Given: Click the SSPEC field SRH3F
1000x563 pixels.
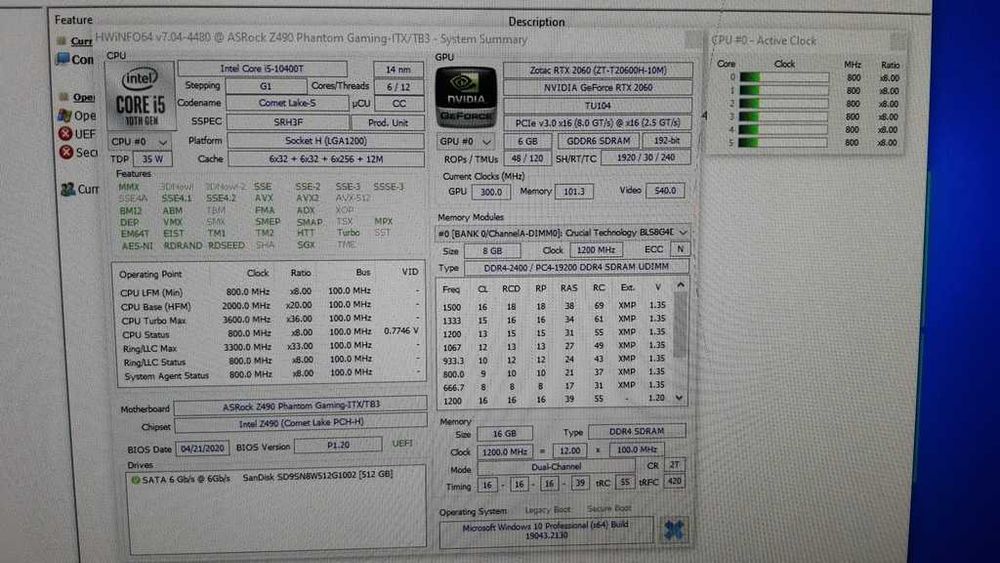Looking at the screenshot, I should (x=288, y=122).
